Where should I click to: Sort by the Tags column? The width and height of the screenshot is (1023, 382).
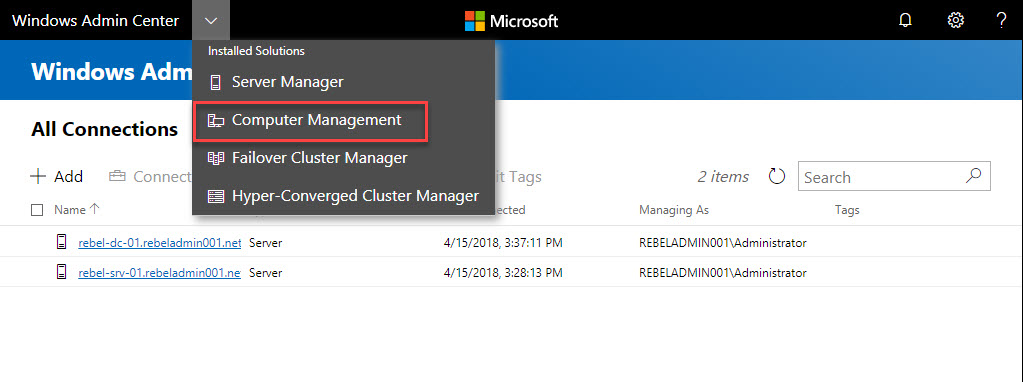(x=847, y=210)
